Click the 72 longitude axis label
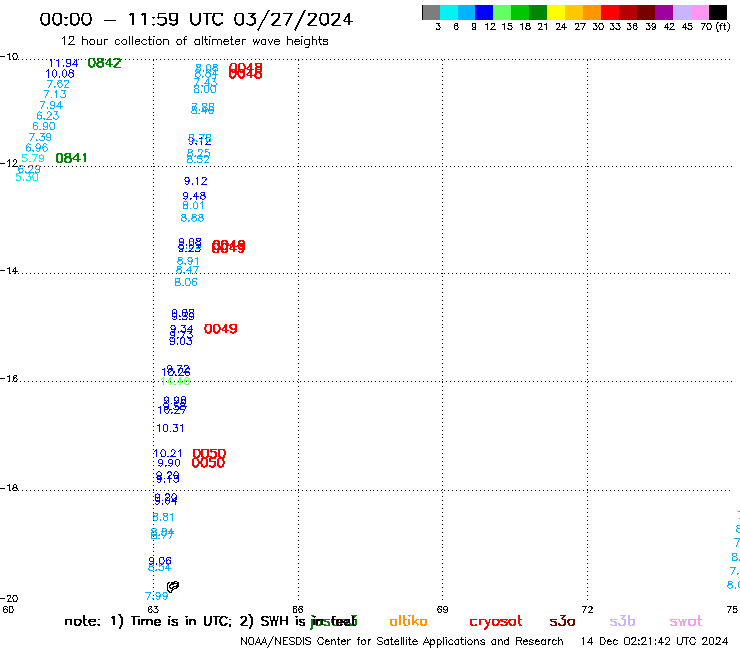740x650 pixels. point(587,609)
